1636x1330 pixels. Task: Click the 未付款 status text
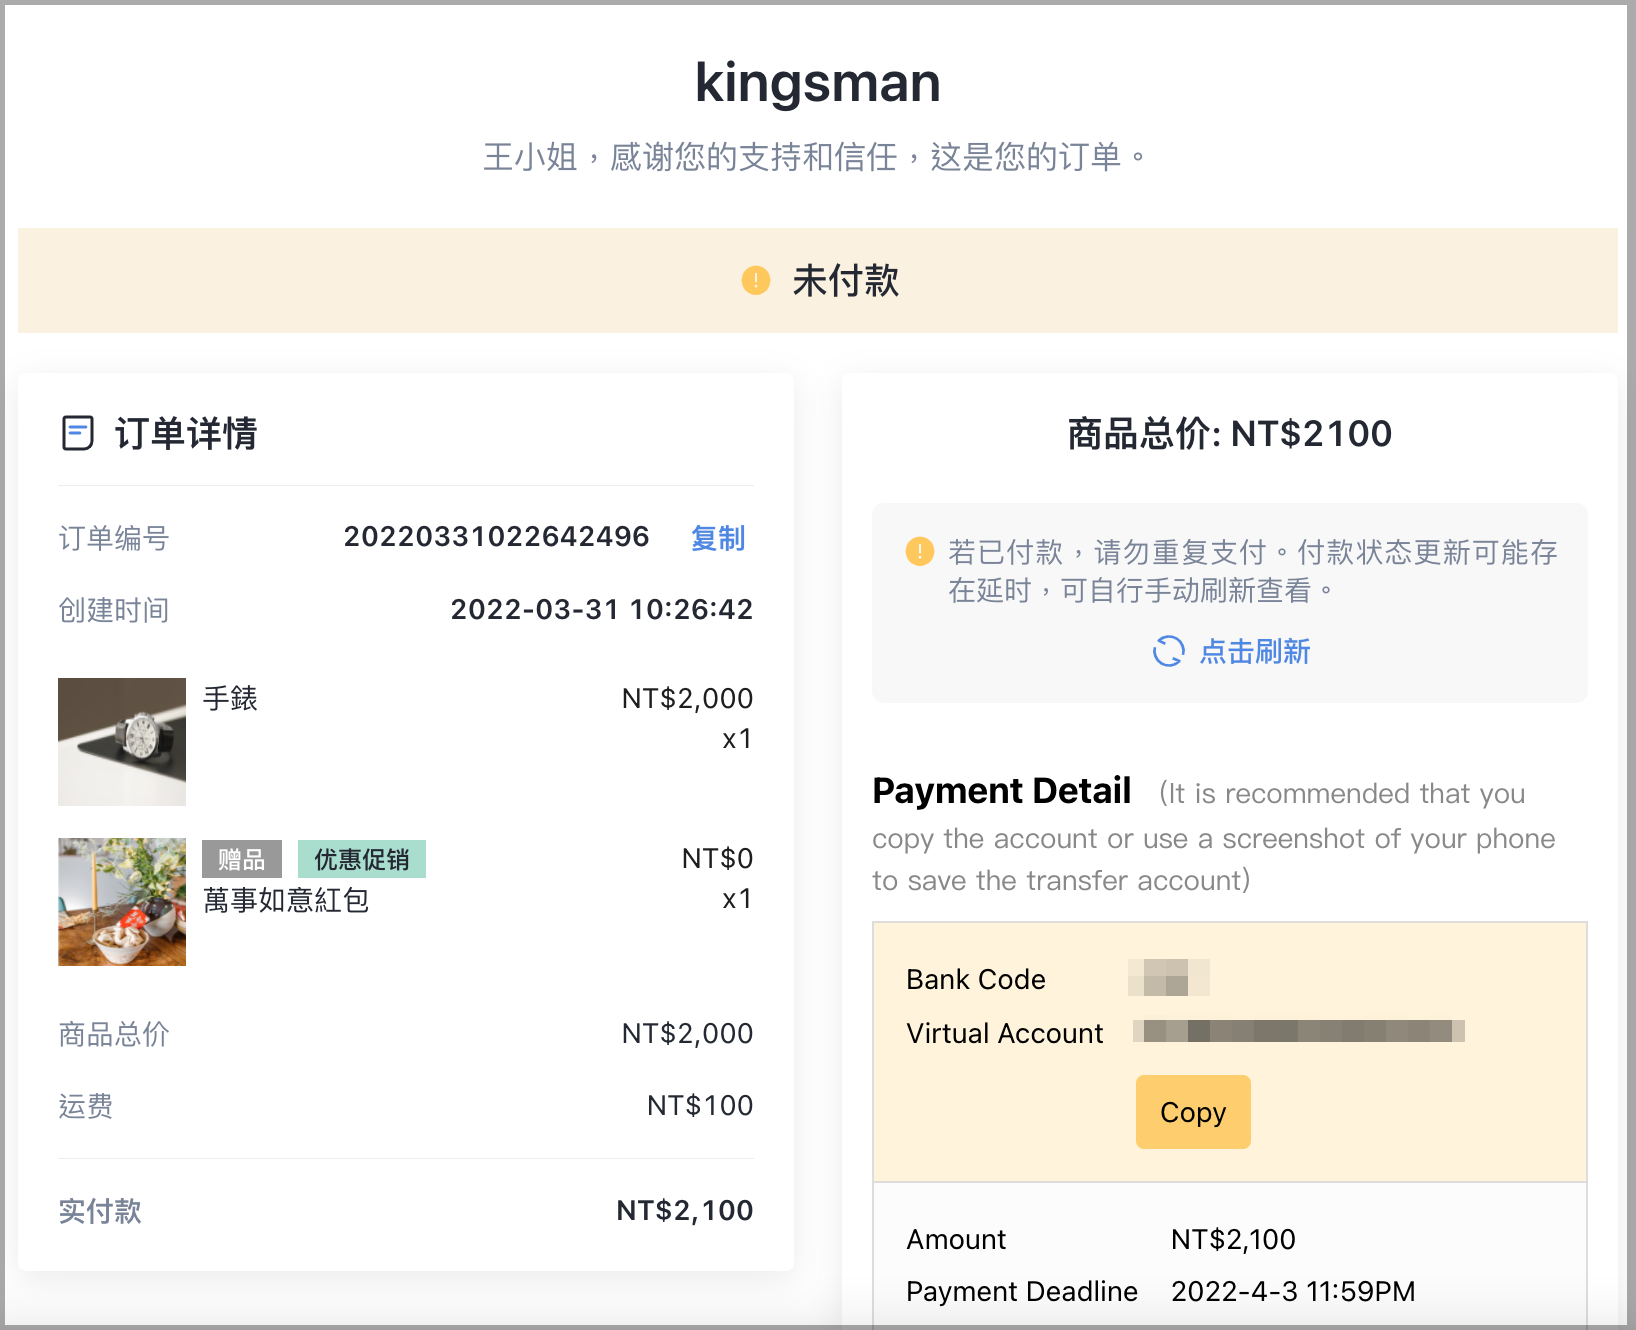pos(846,281)
